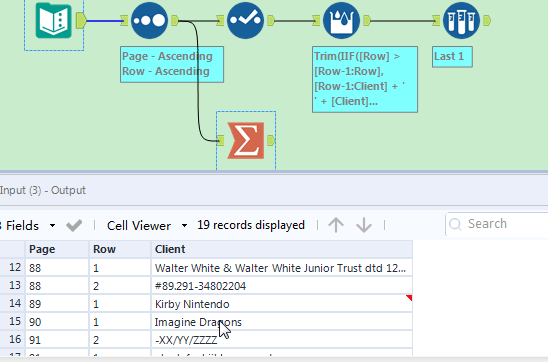This screenshot has height=362, width=548.
Task: Click the Page column header
Action: pos(57,249)
